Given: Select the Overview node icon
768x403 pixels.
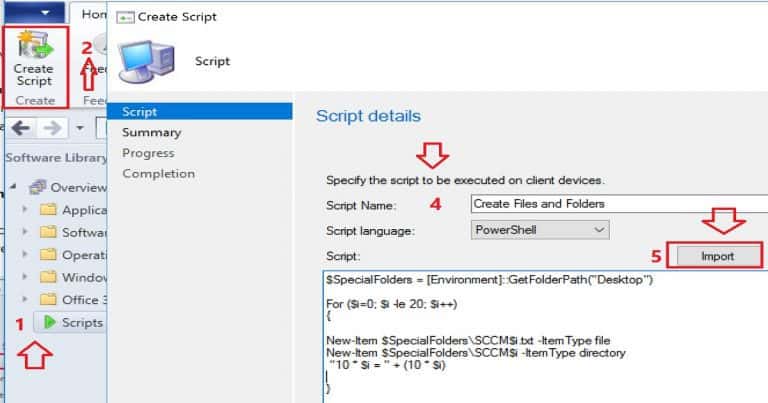Looking at the screenshot, I should point(38,187).
